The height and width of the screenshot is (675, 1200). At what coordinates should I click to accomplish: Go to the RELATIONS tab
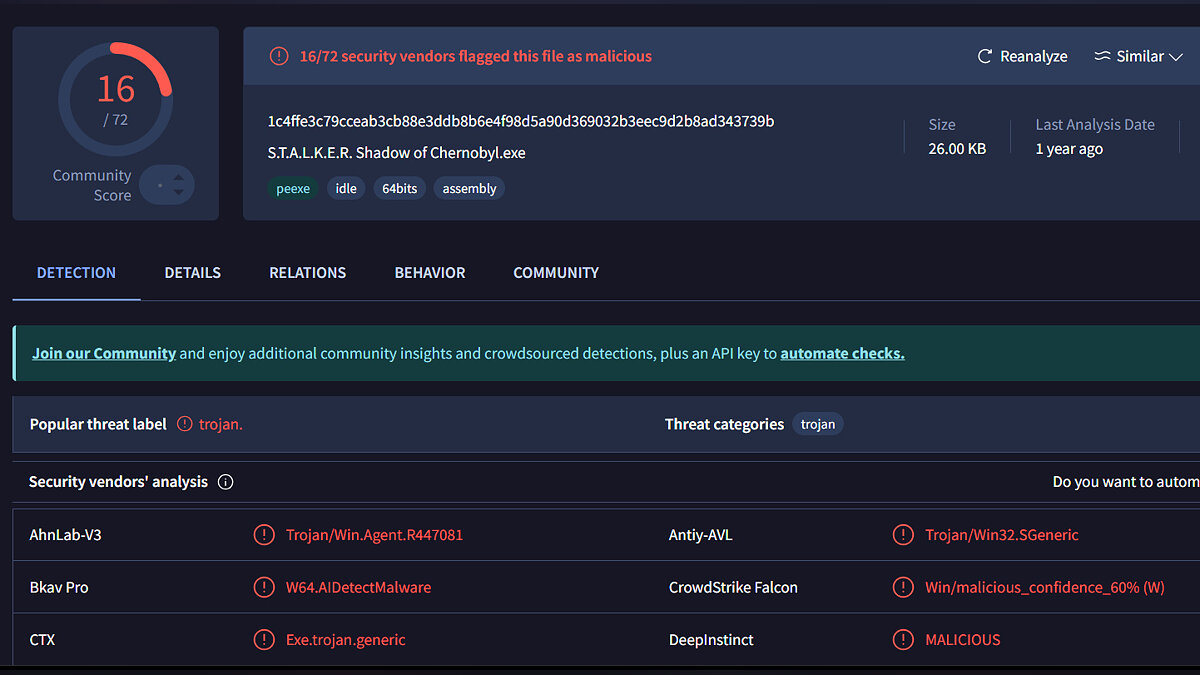tap(307, 273)
